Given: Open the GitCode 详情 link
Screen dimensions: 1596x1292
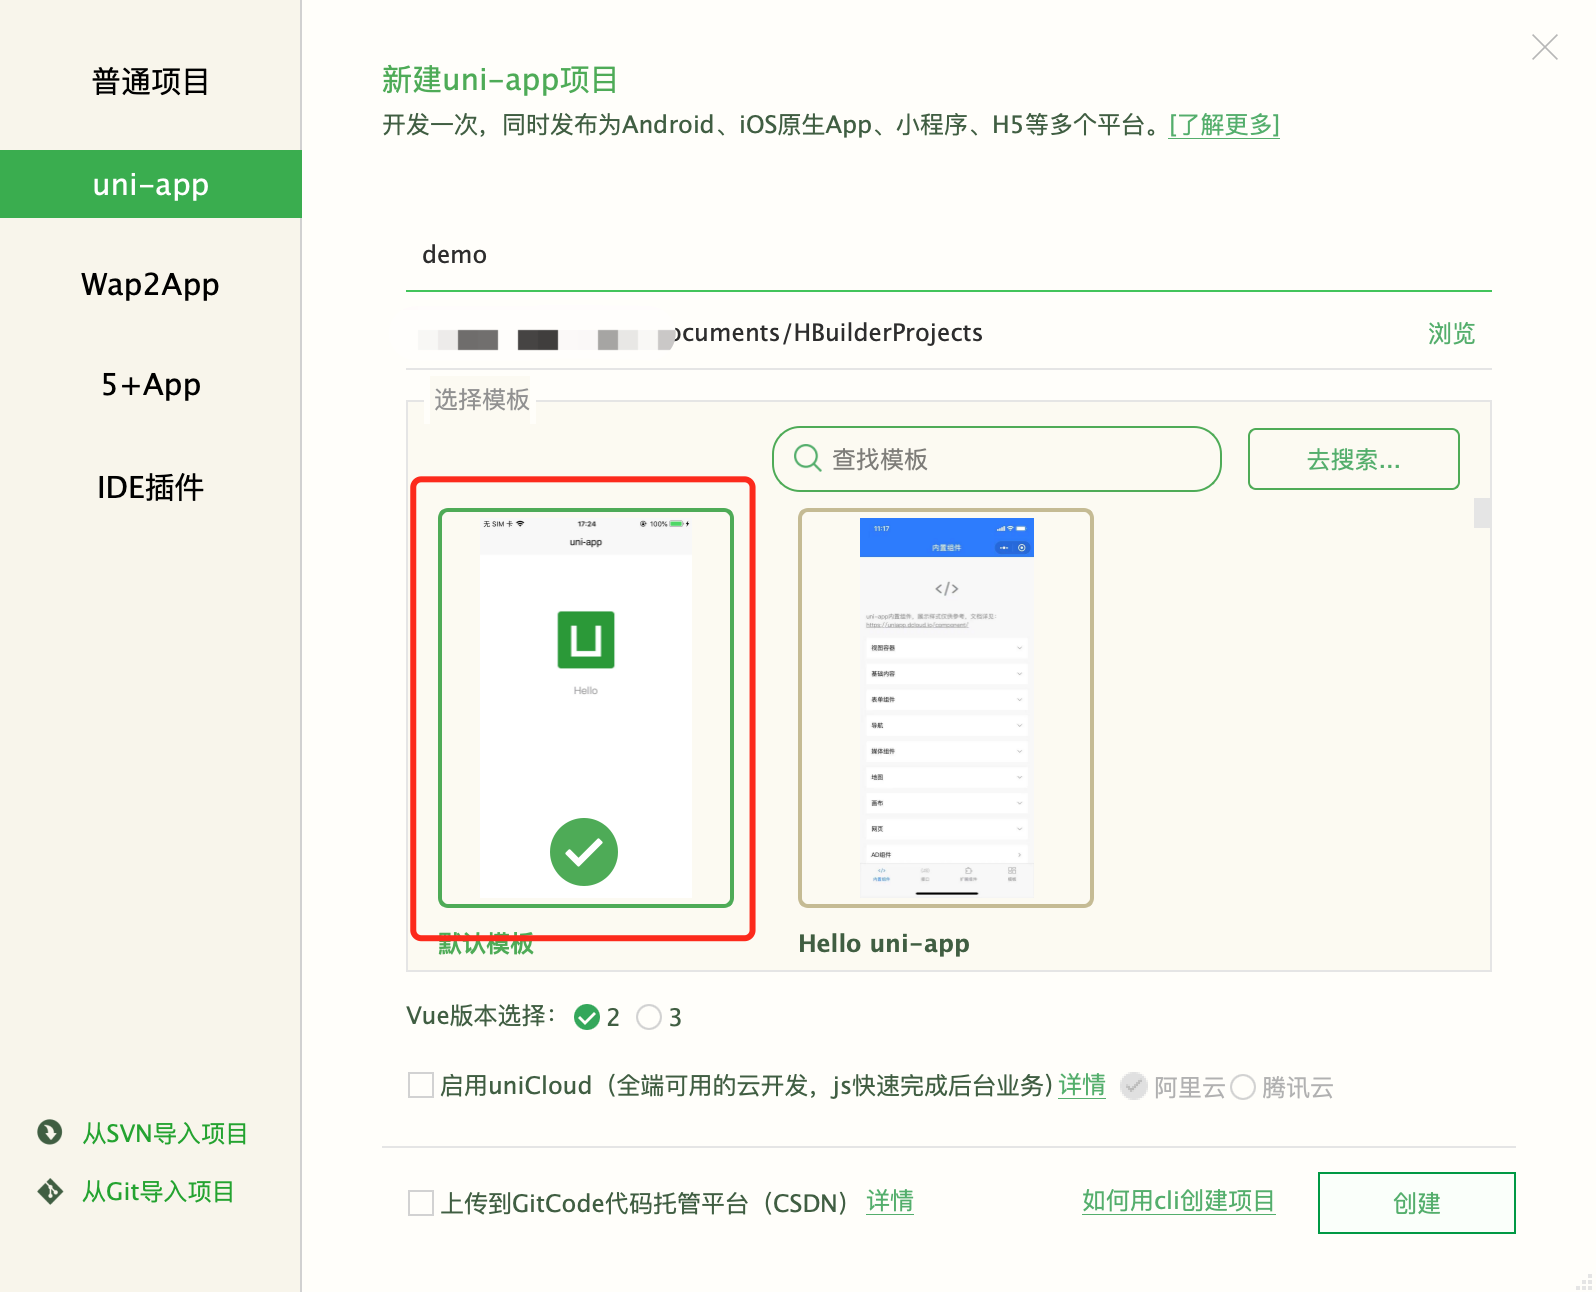Looking at the screenshot, I should (x=890, y=1201).
